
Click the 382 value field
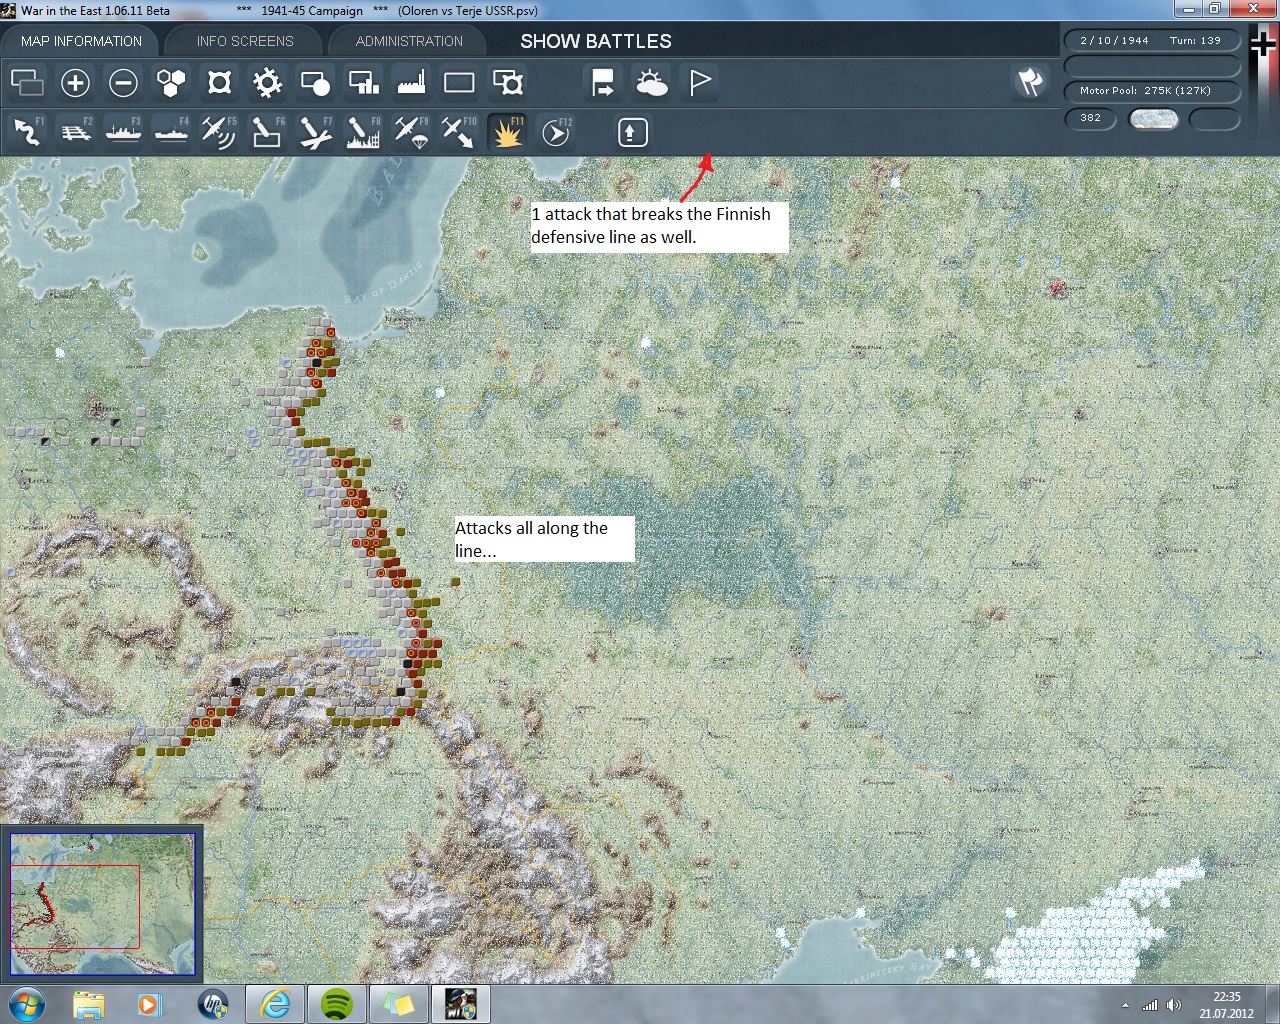[x=1091, y=118]
